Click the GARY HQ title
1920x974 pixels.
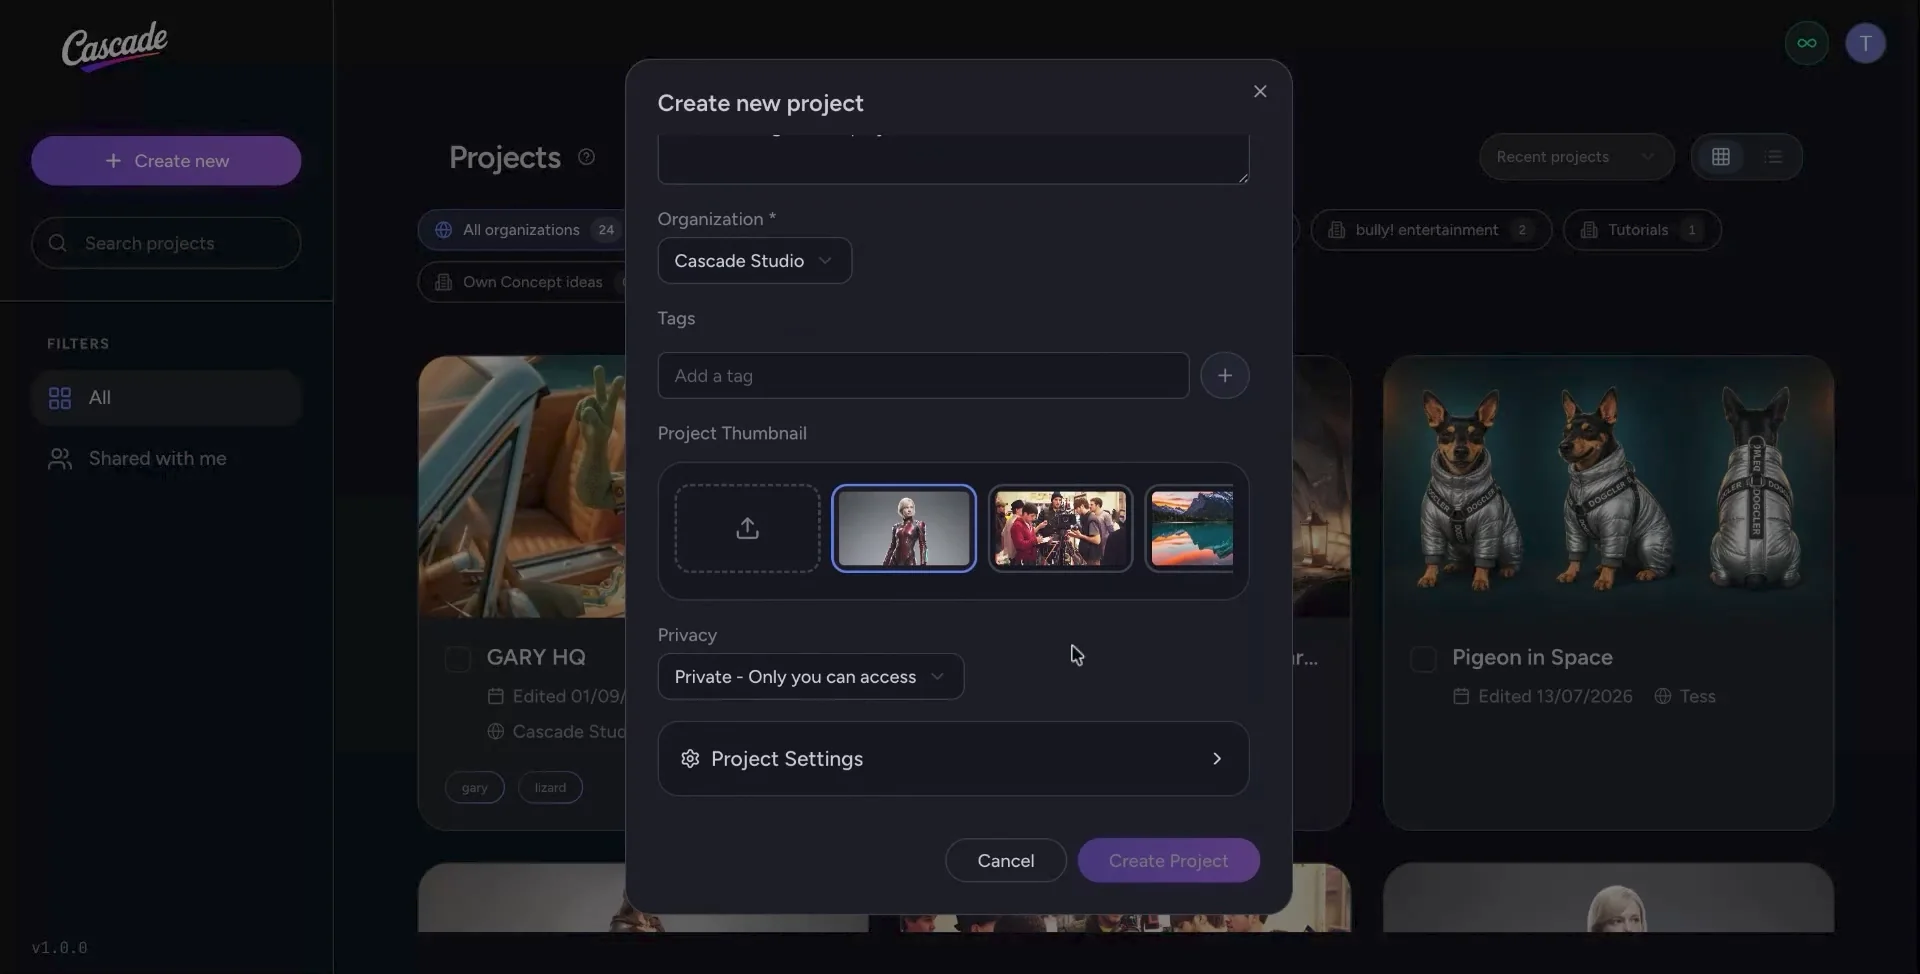(536, 658)
